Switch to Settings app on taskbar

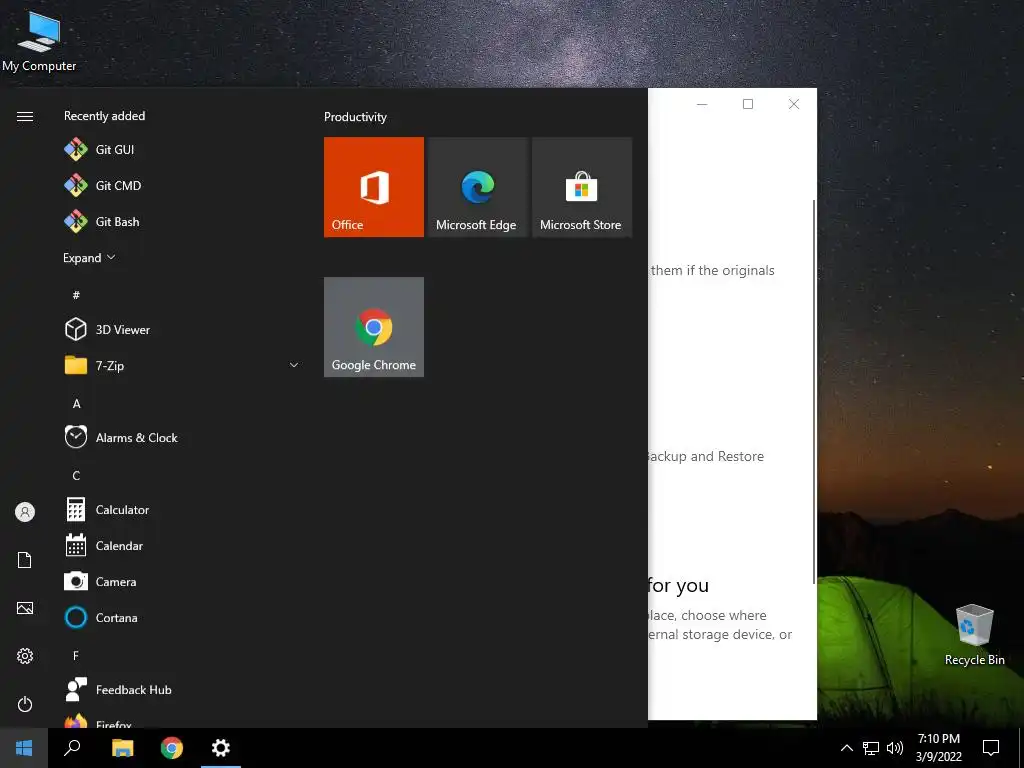221,748
